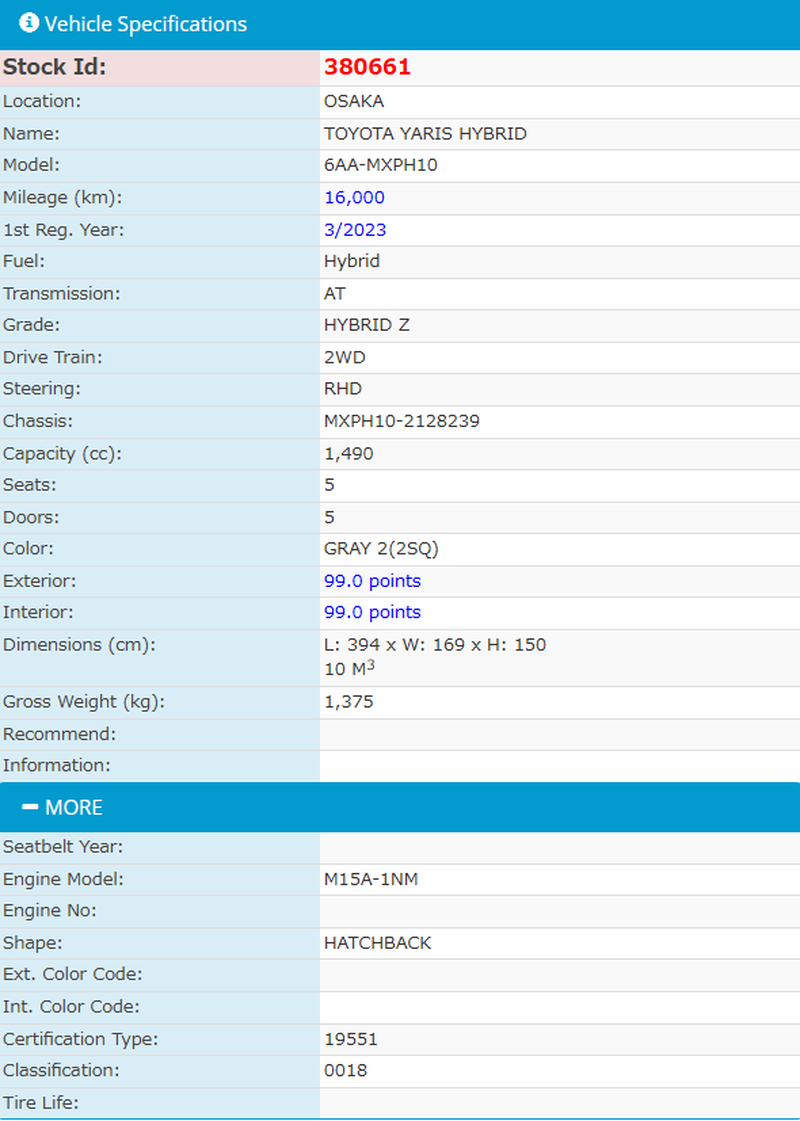Image resolution: width=800 pixels, height=1121 pixels.
Task: Click the Doors: row label
Action: [x=31, y=517]
